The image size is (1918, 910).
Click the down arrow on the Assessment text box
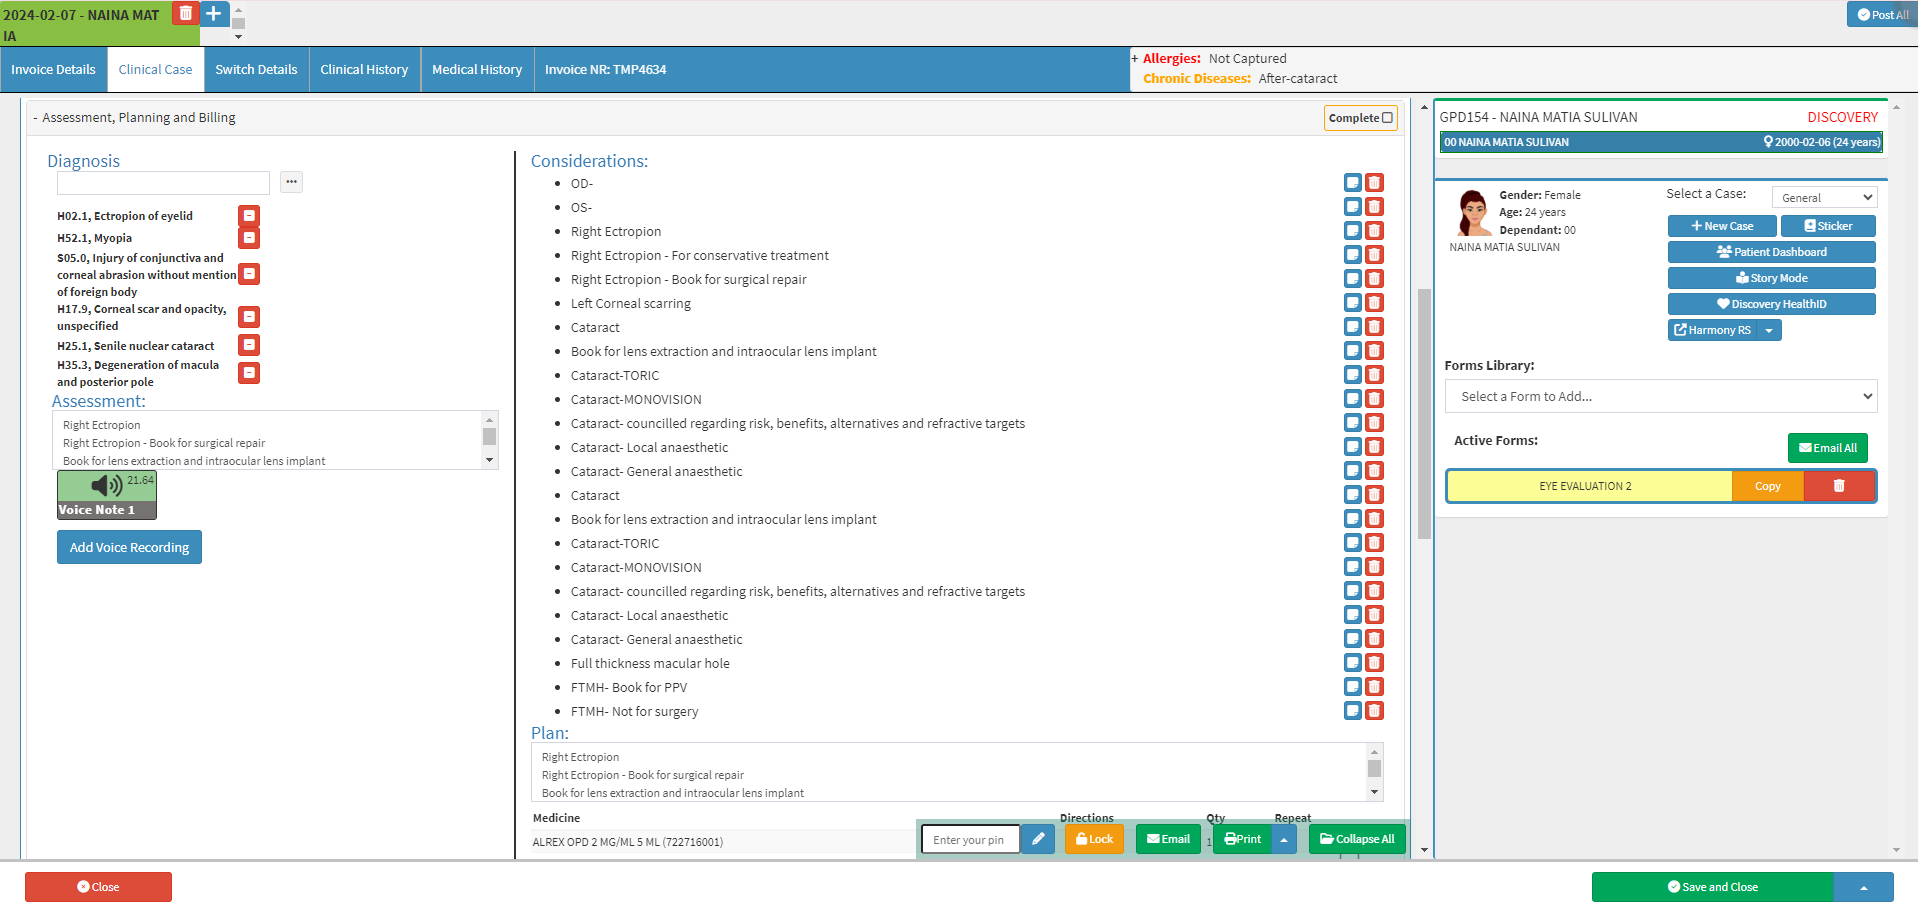pos(489,460)
